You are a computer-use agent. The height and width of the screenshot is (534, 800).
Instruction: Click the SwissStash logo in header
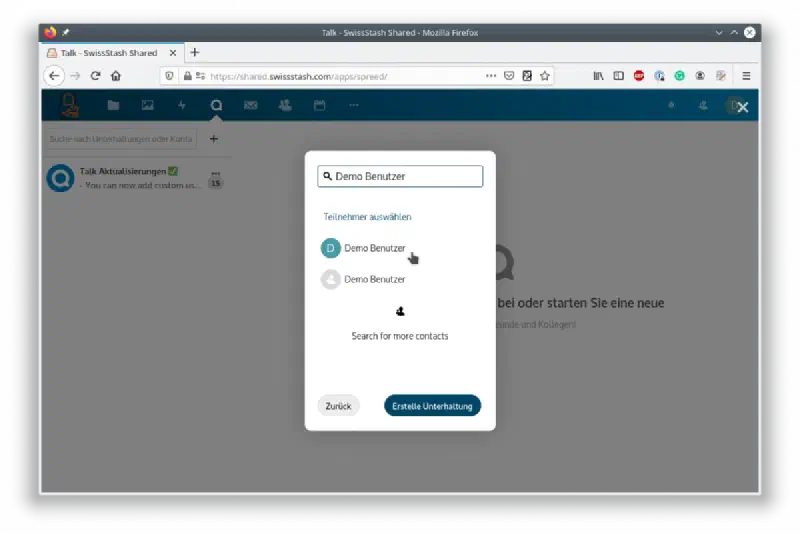click(x=69, y=106)
